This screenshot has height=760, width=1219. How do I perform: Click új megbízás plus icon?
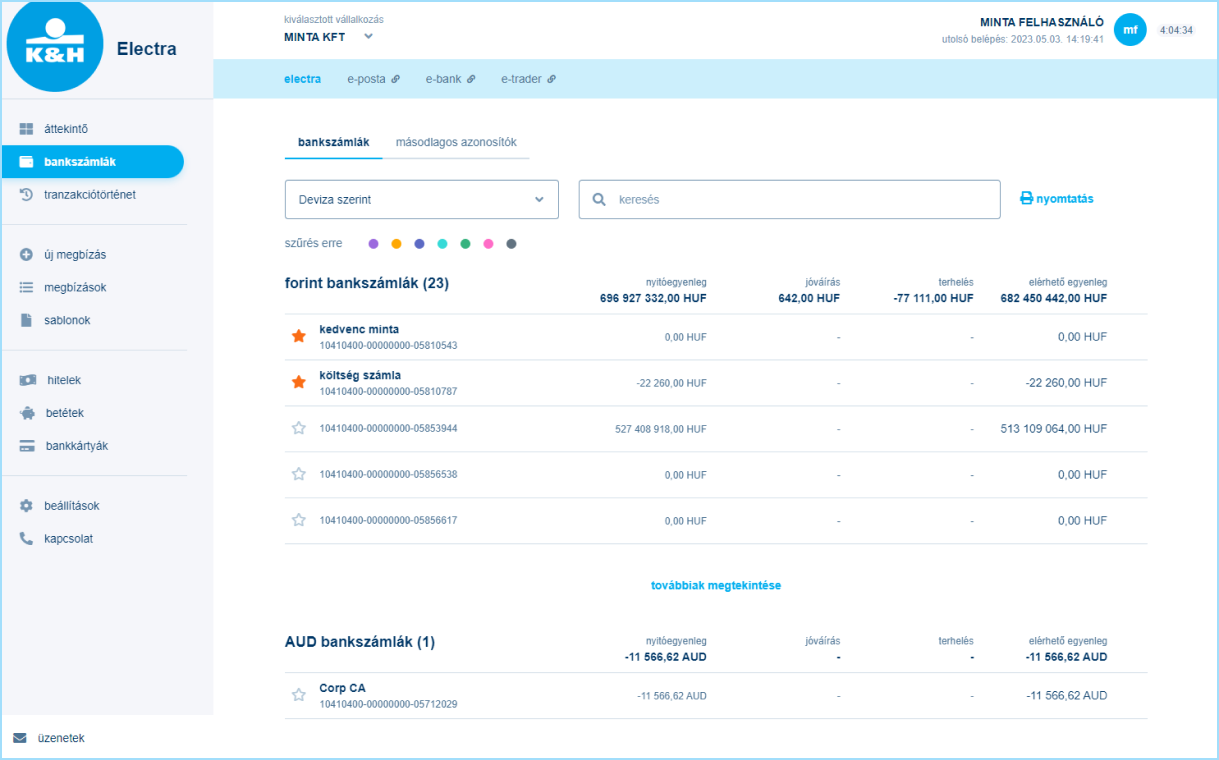click(x=27, y=255)
